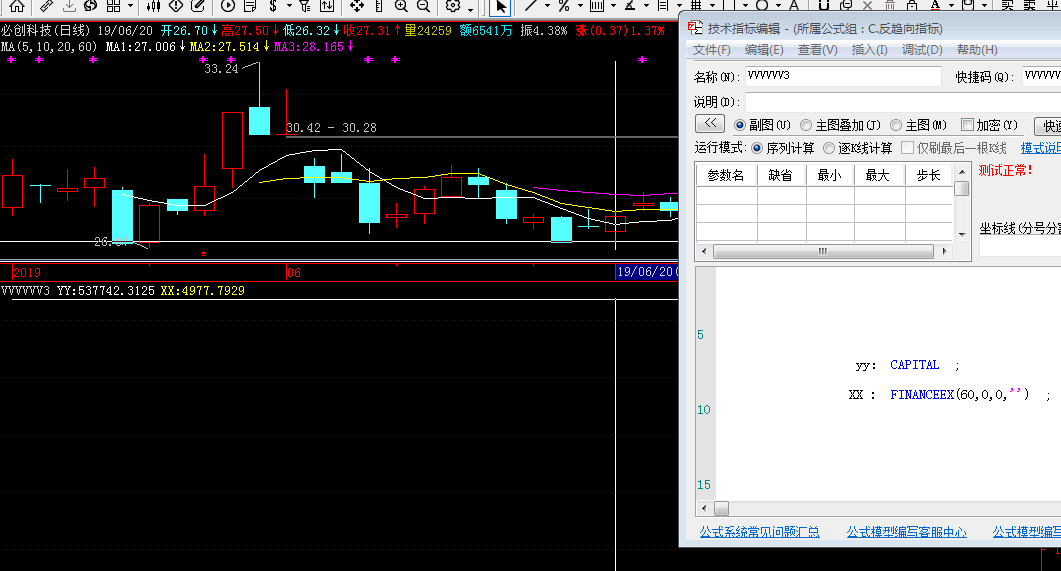Viewport: 1061px width, 571px height.
Task: Open 插入(I) menu in formula editor
Action: (x=870, y=50)
